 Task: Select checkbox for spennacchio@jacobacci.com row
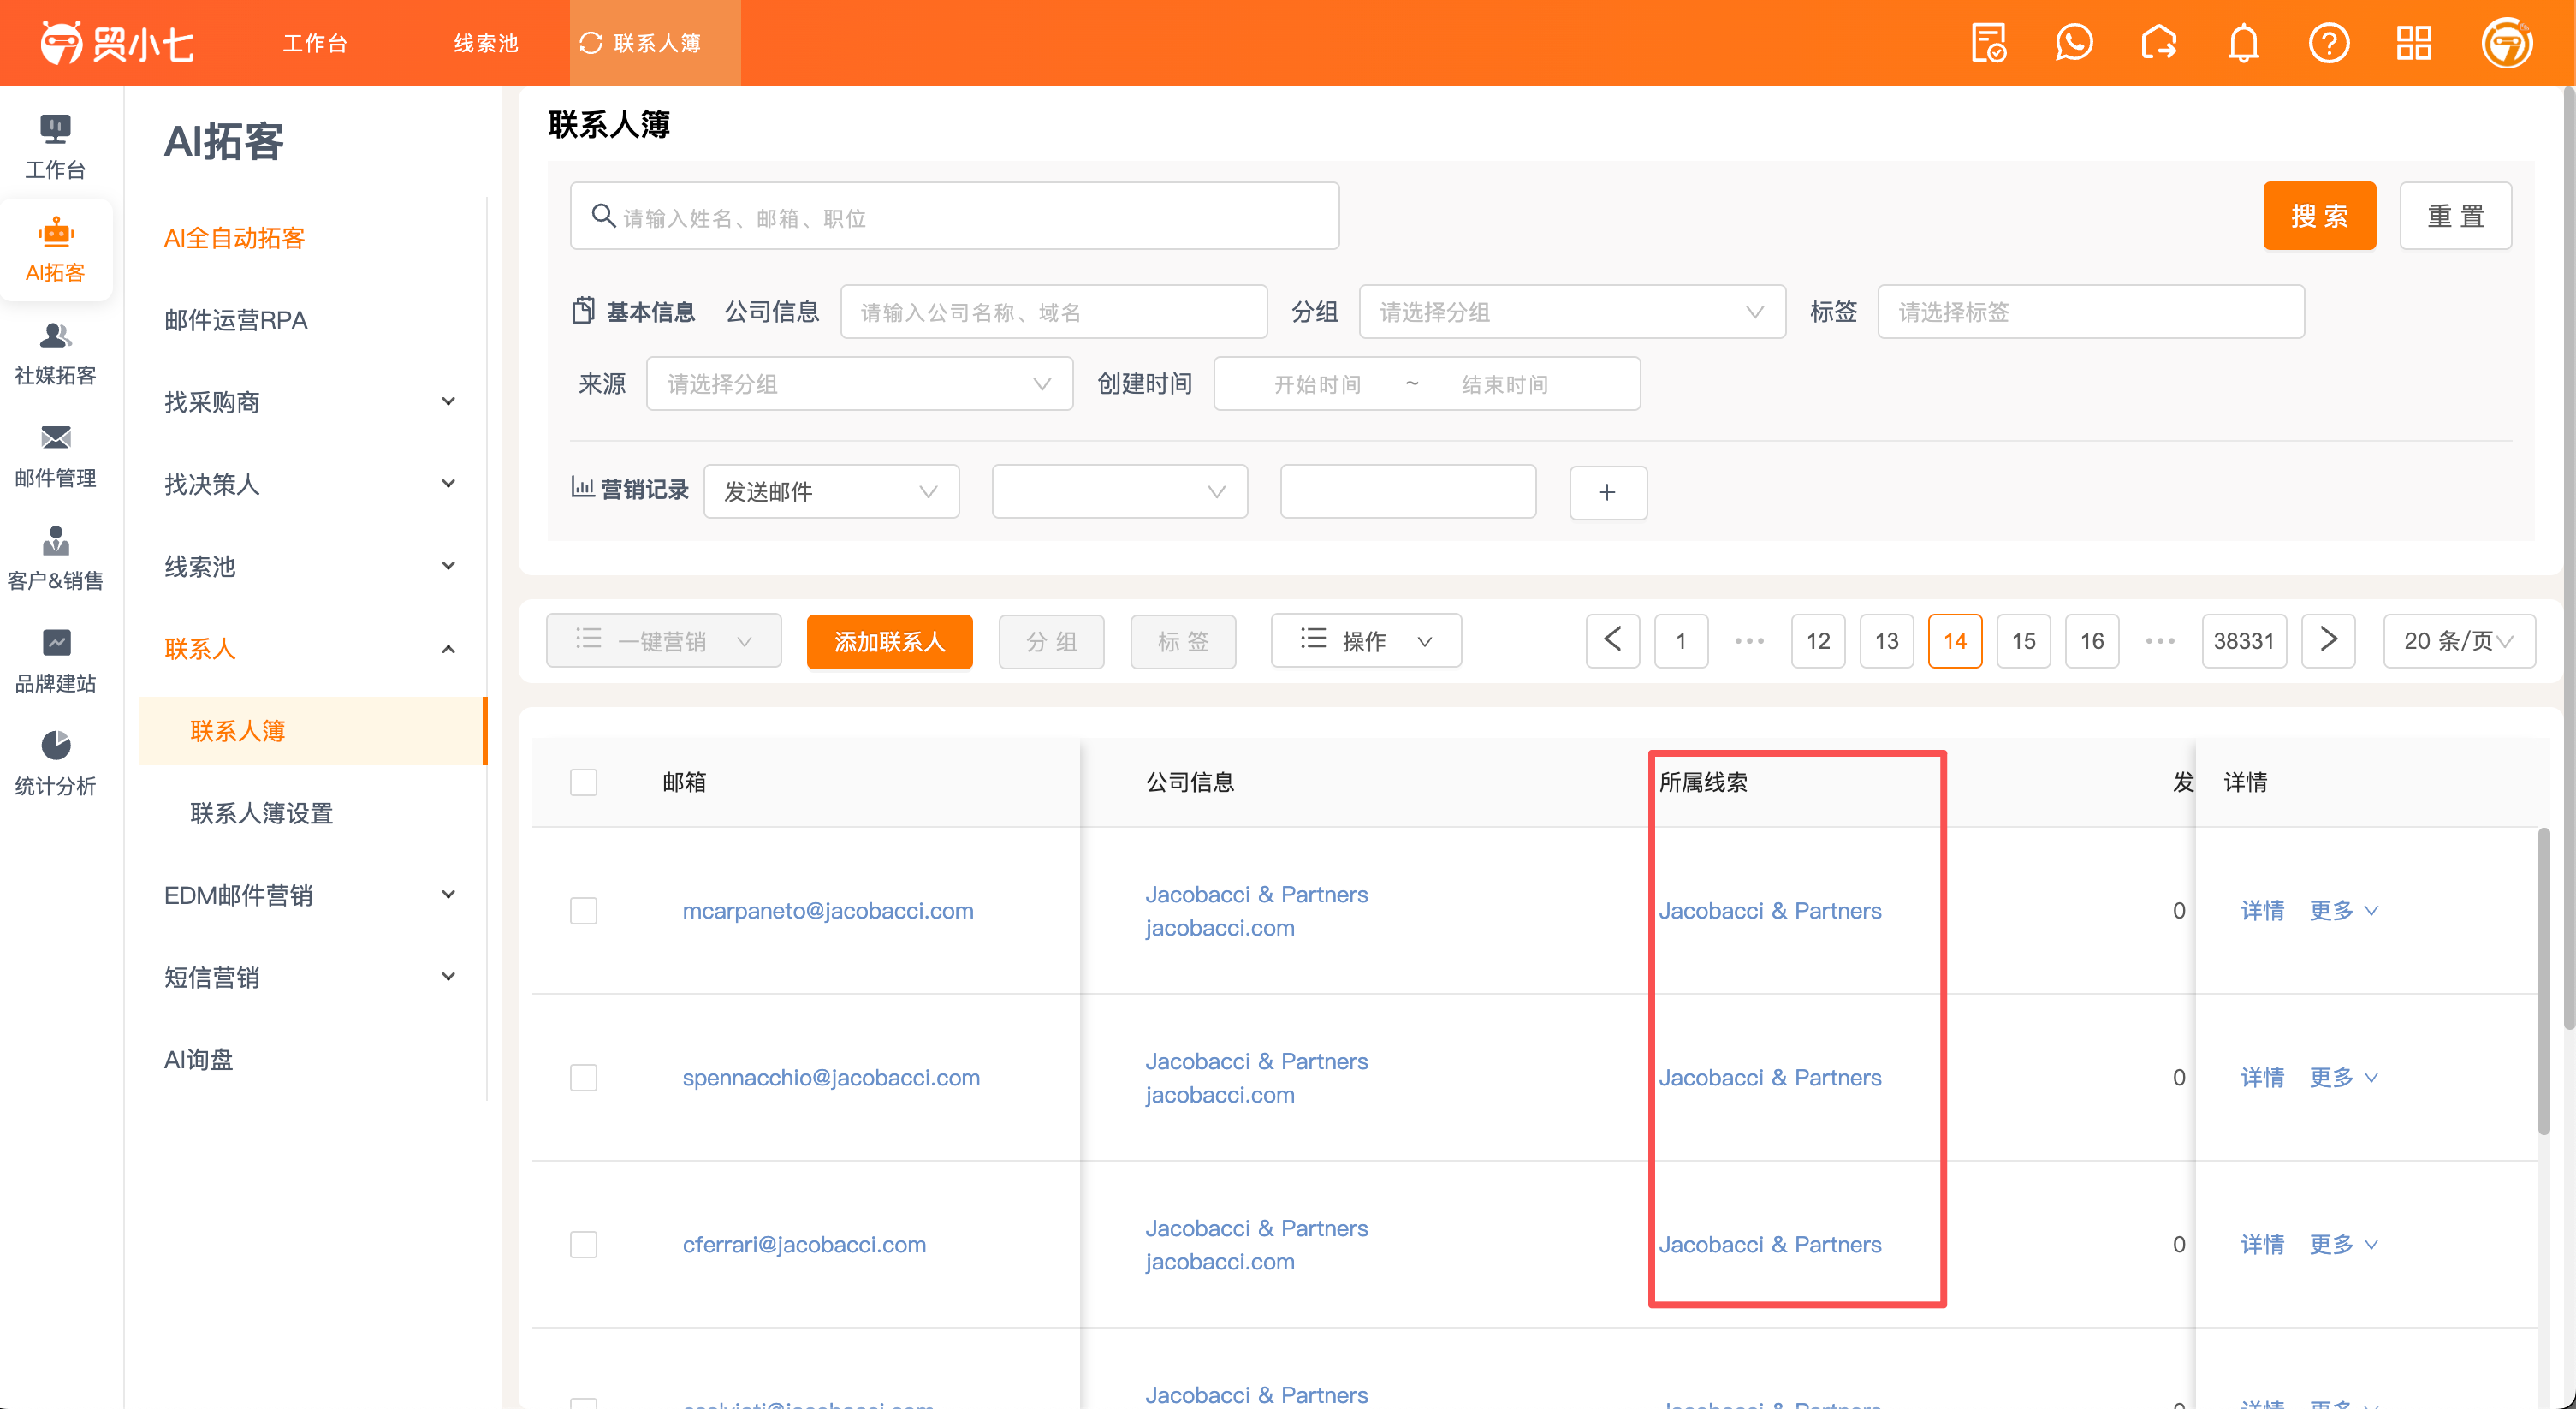click(583, 1077)
